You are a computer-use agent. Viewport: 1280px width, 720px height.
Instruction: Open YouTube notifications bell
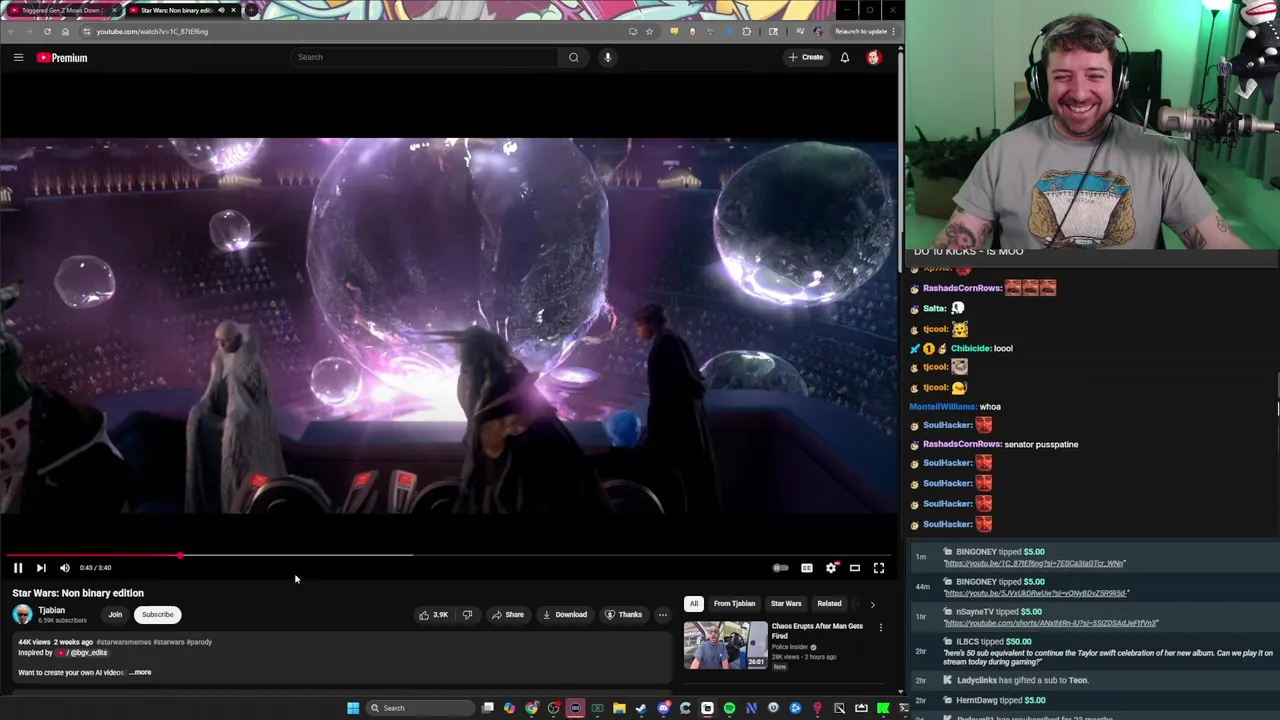click(x=845, y=57)
